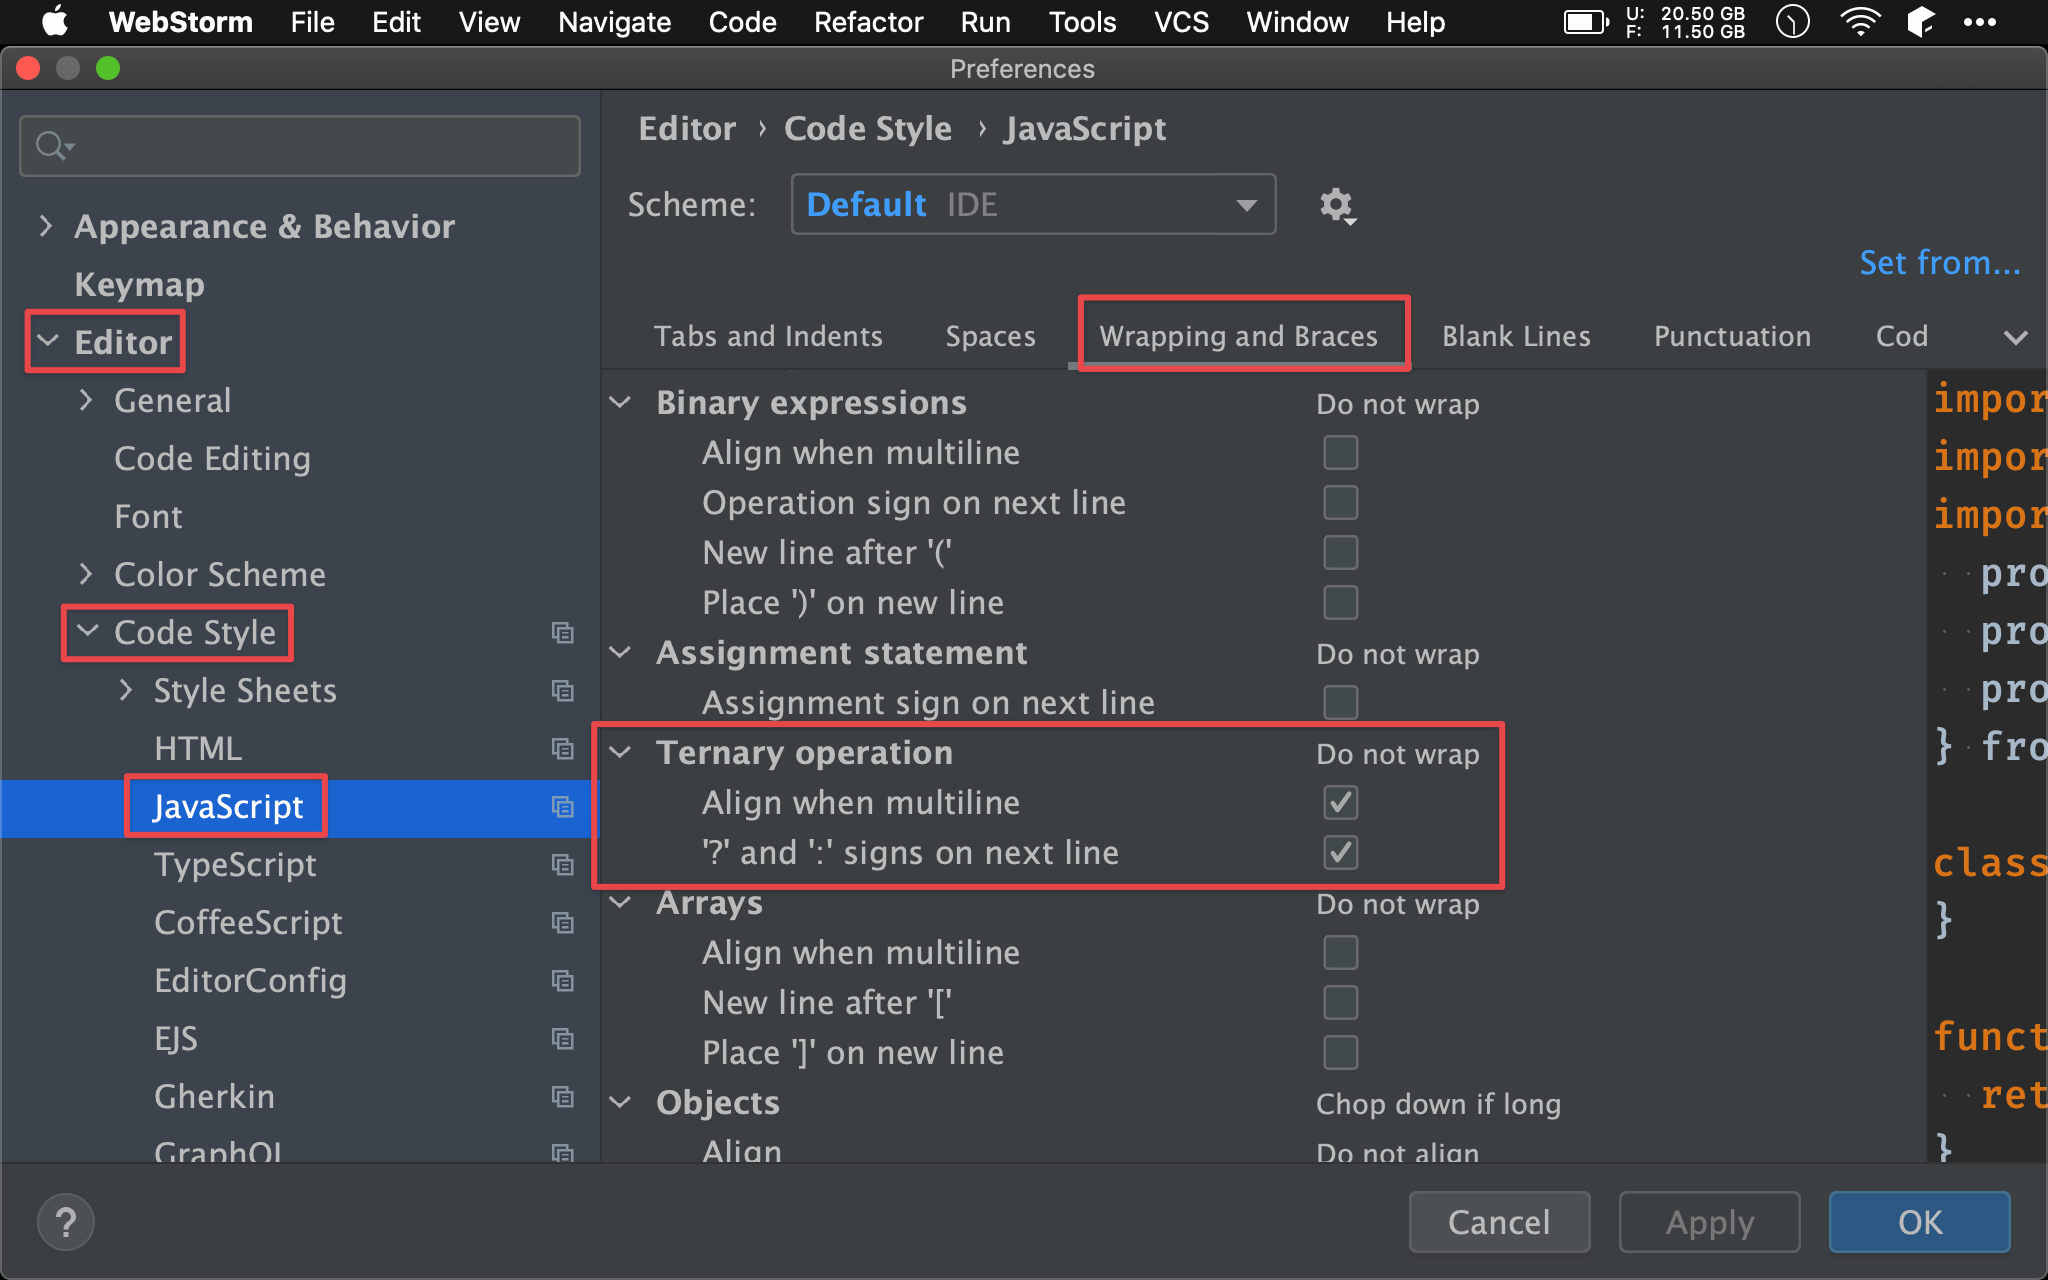
Task: Click the copy icon next to Style Sheets
Action: coord(562,690)
